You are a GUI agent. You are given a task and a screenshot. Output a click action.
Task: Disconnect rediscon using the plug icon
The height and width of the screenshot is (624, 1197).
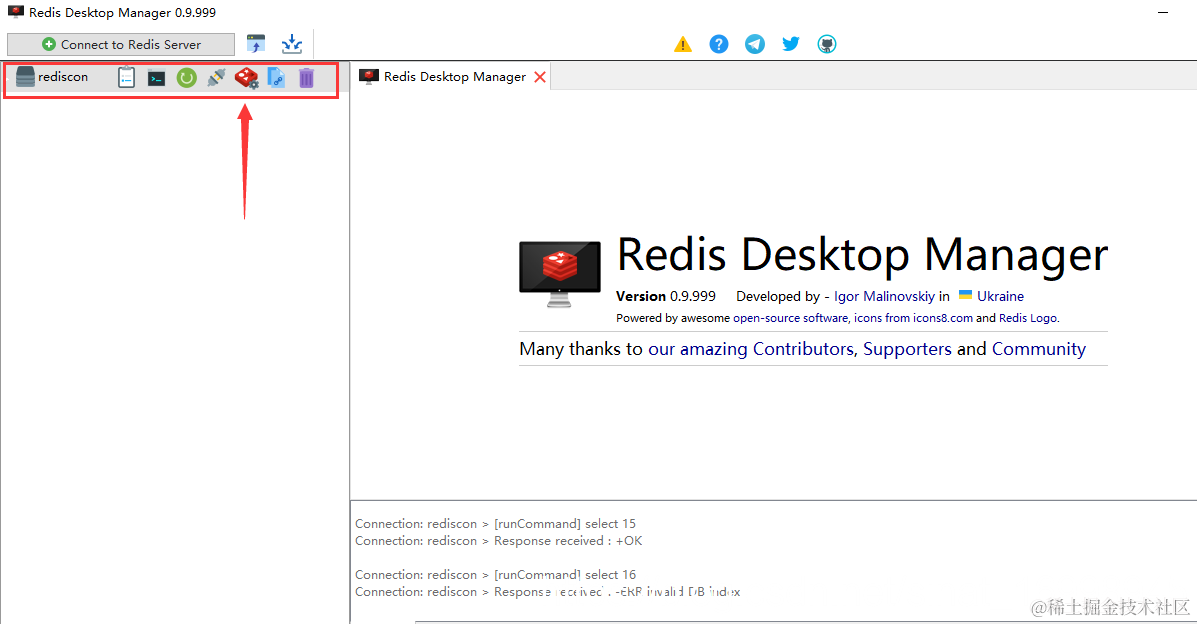click(216, 77)
